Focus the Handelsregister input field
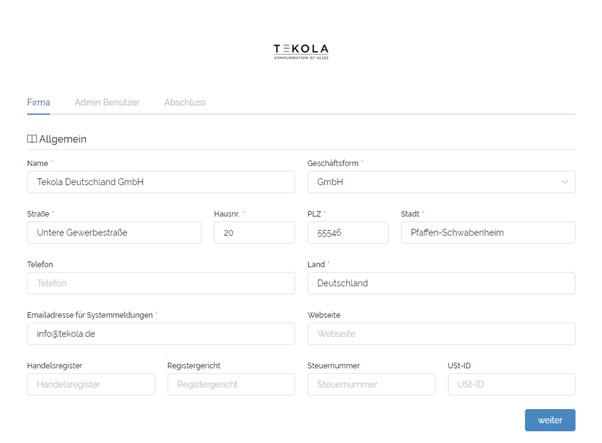Image resolution: width=602 pixels, height=443 pixels. (91, 384)
